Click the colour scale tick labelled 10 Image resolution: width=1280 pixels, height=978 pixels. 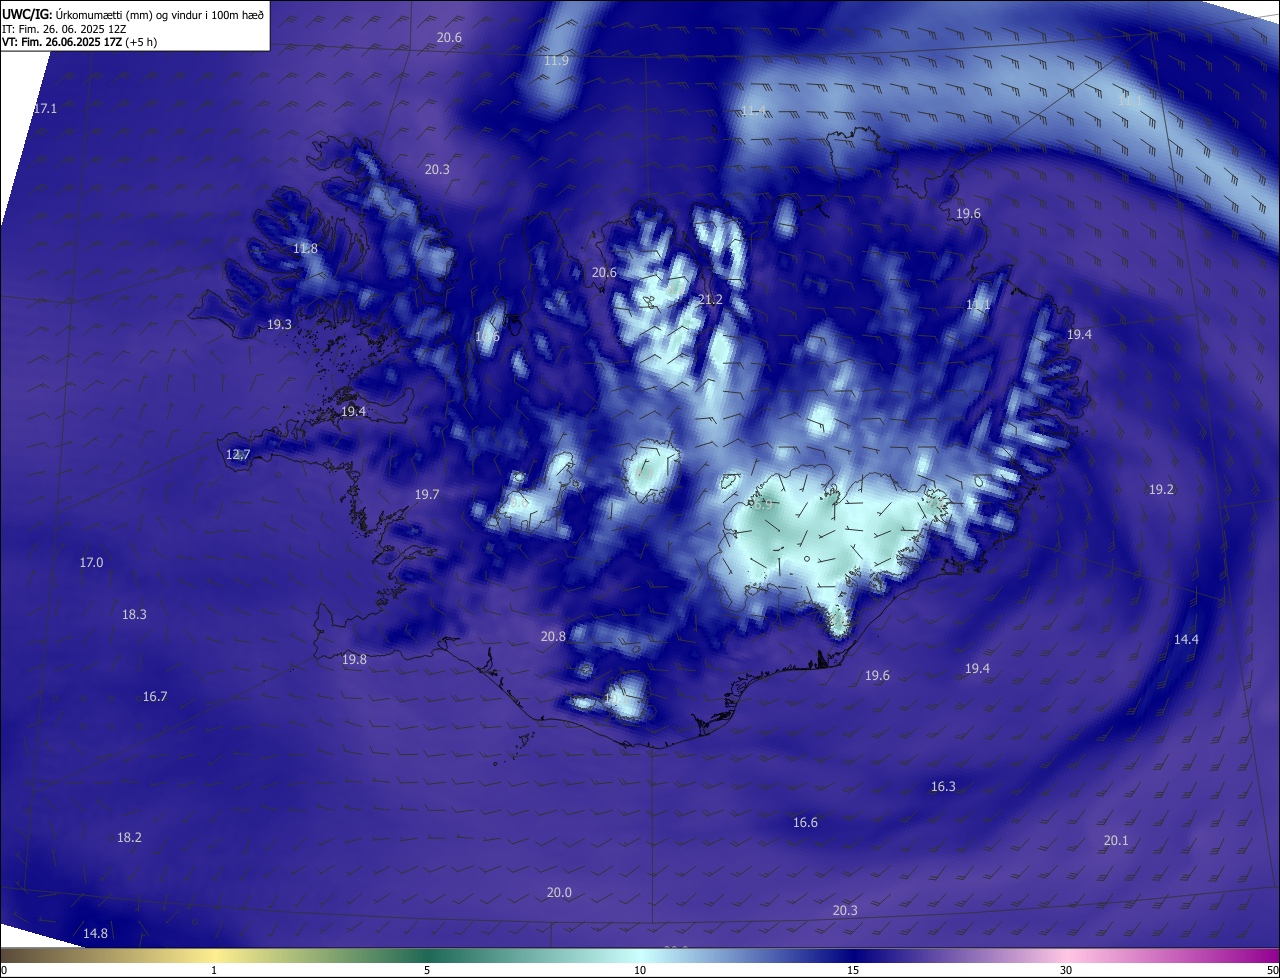point(640,970)
